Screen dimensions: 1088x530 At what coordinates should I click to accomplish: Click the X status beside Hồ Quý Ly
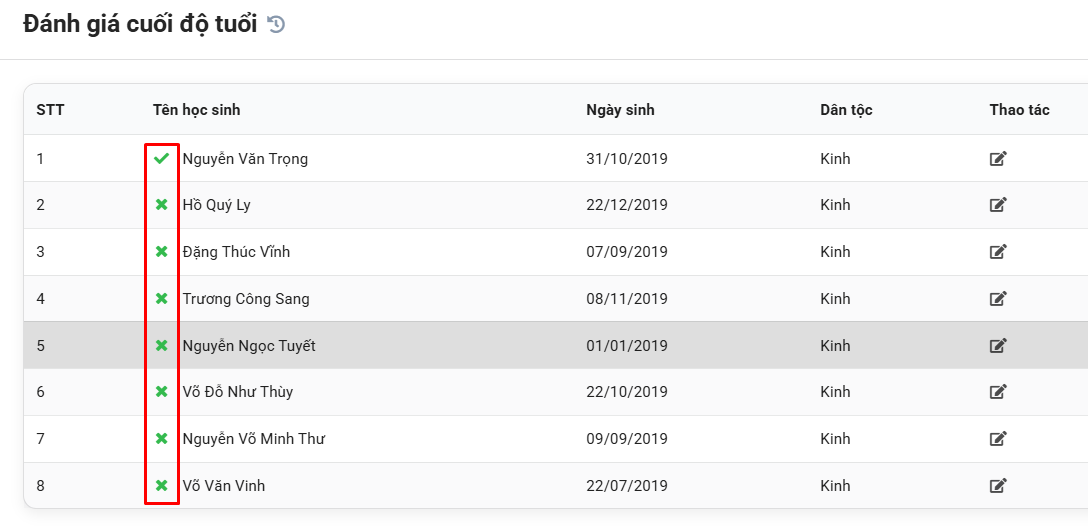point(161,205)
